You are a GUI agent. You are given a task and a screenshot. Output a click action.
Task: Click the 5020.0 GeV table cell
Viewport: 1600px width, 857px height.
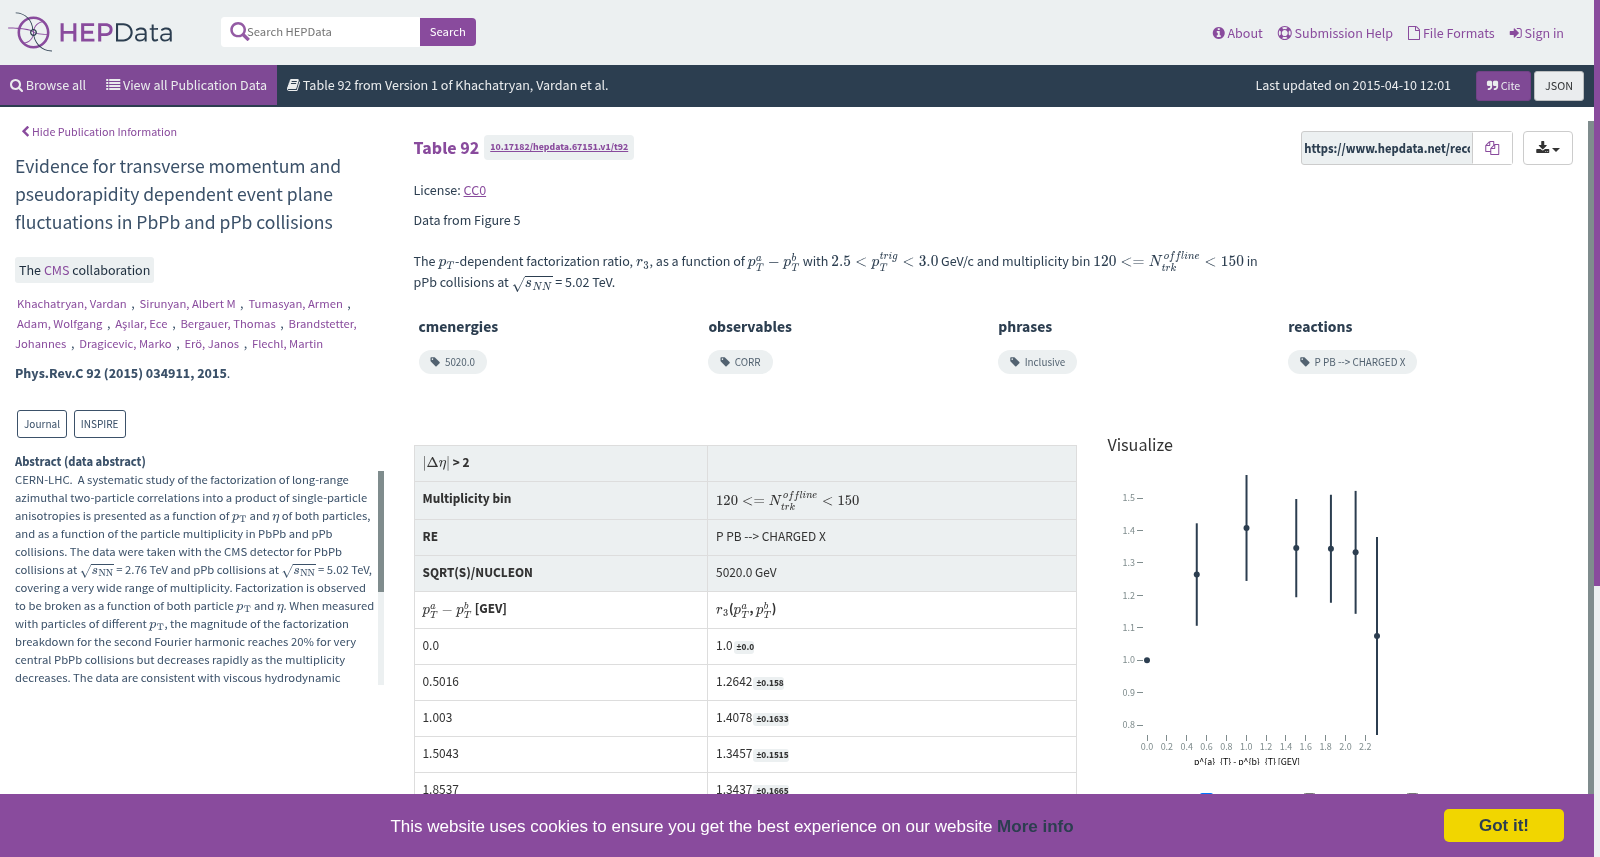tap(891, 573)
